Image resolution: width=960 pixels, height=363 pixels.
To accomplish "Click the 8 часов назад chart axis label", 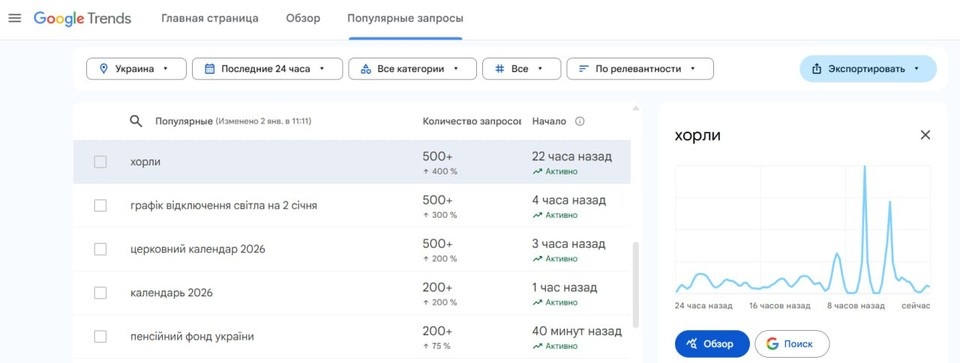I will pyautogui.click(x=855, y=305).
